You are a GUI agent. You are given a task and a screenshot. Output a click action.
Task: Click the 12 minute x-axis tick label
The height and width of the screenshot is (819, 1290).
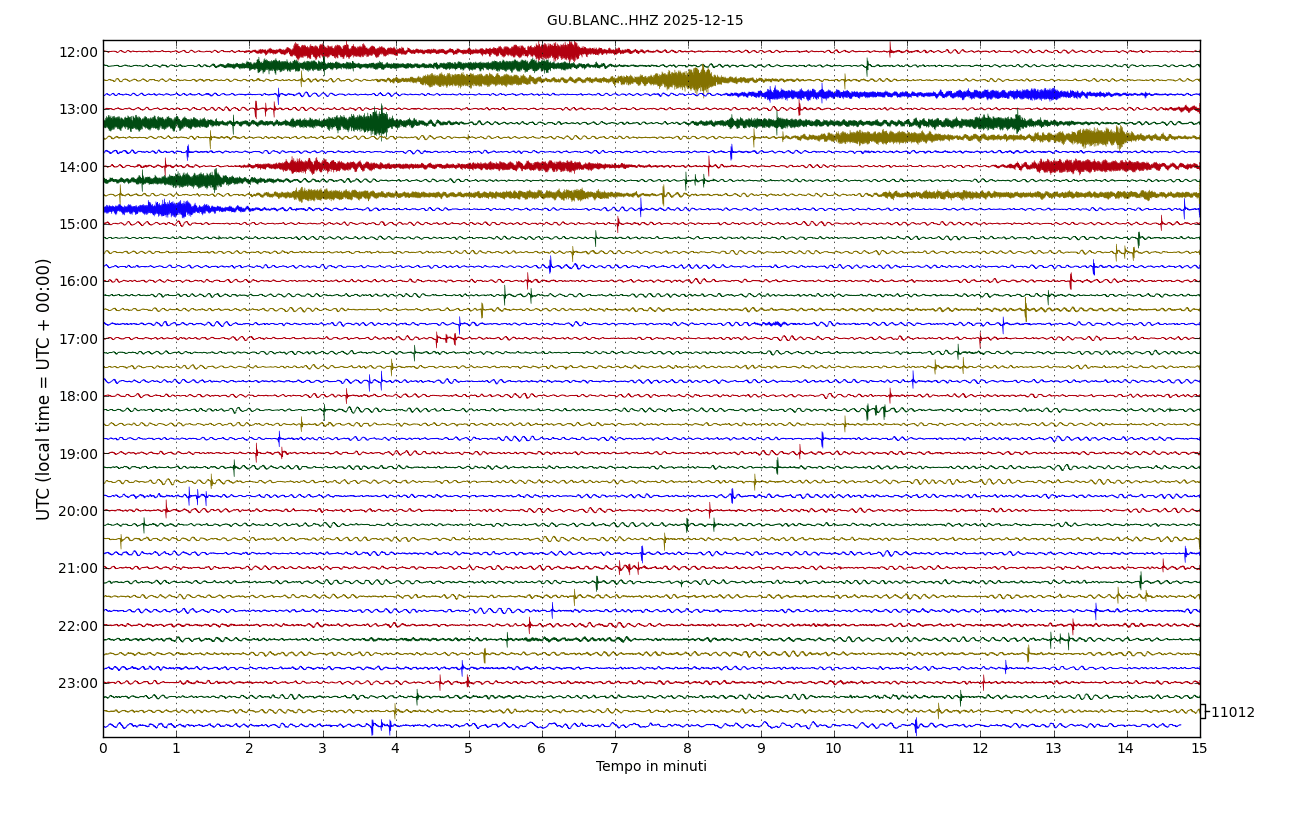980,749
